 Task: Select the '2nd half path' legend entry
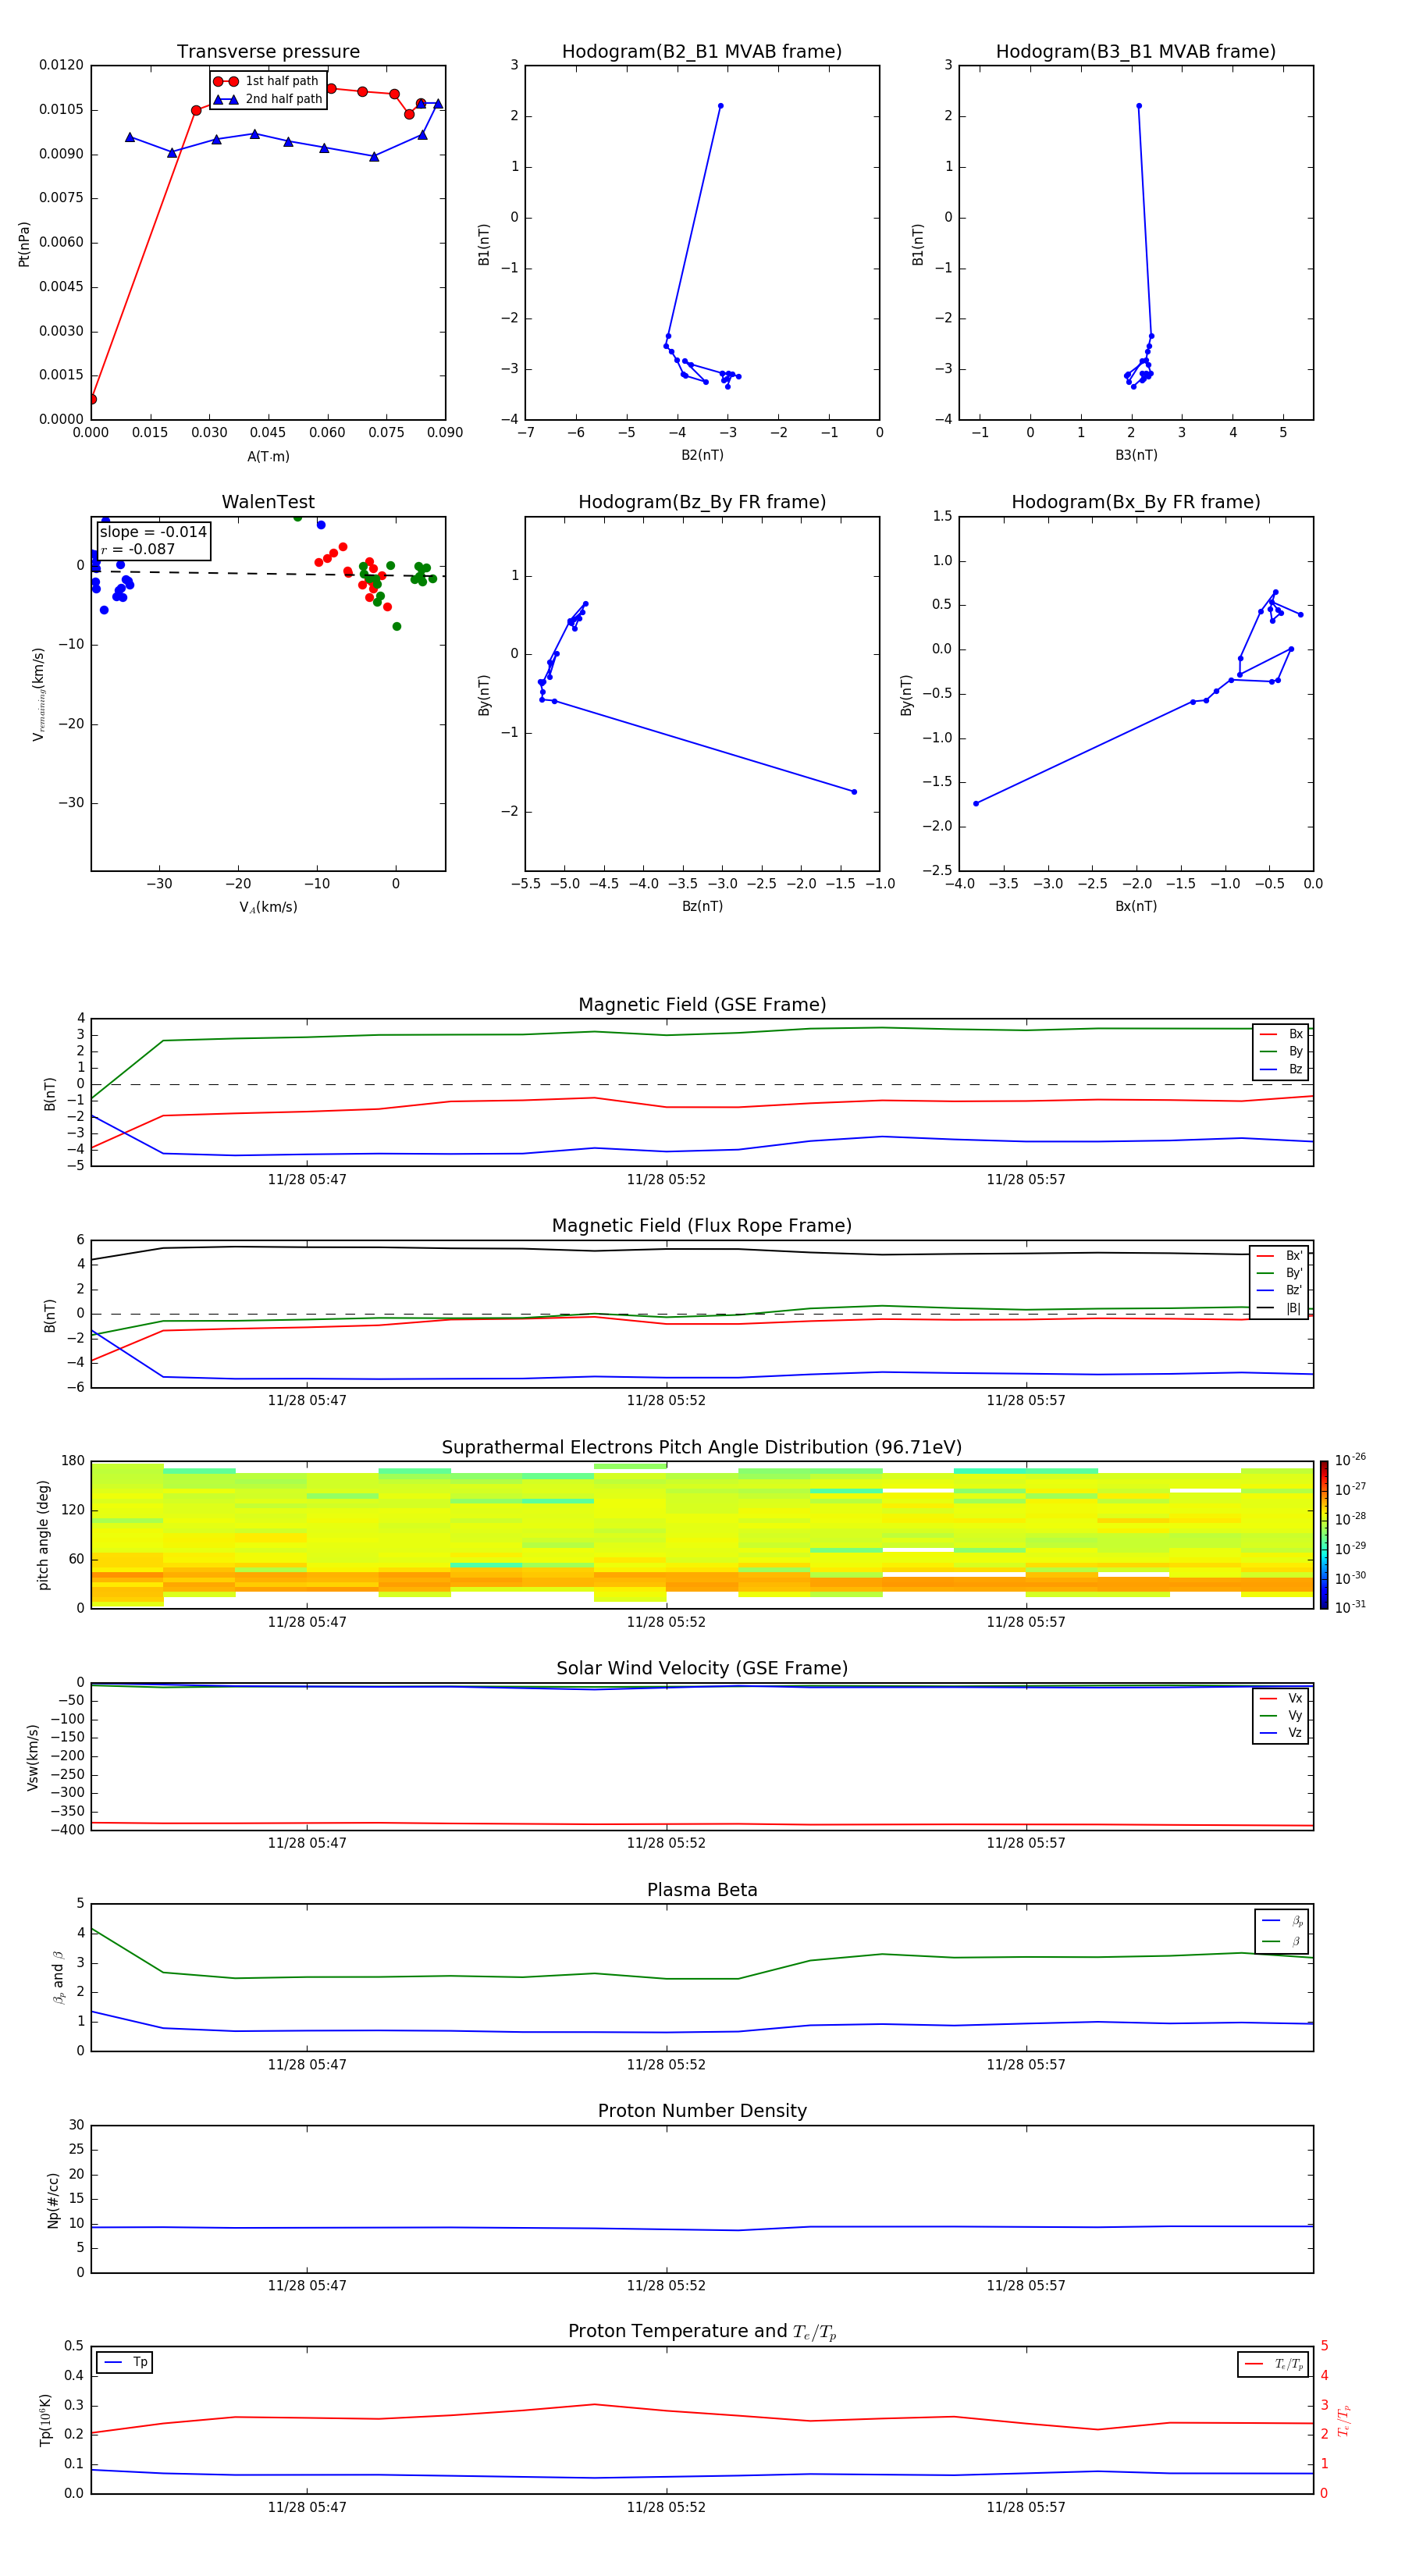tap(268, 99)
